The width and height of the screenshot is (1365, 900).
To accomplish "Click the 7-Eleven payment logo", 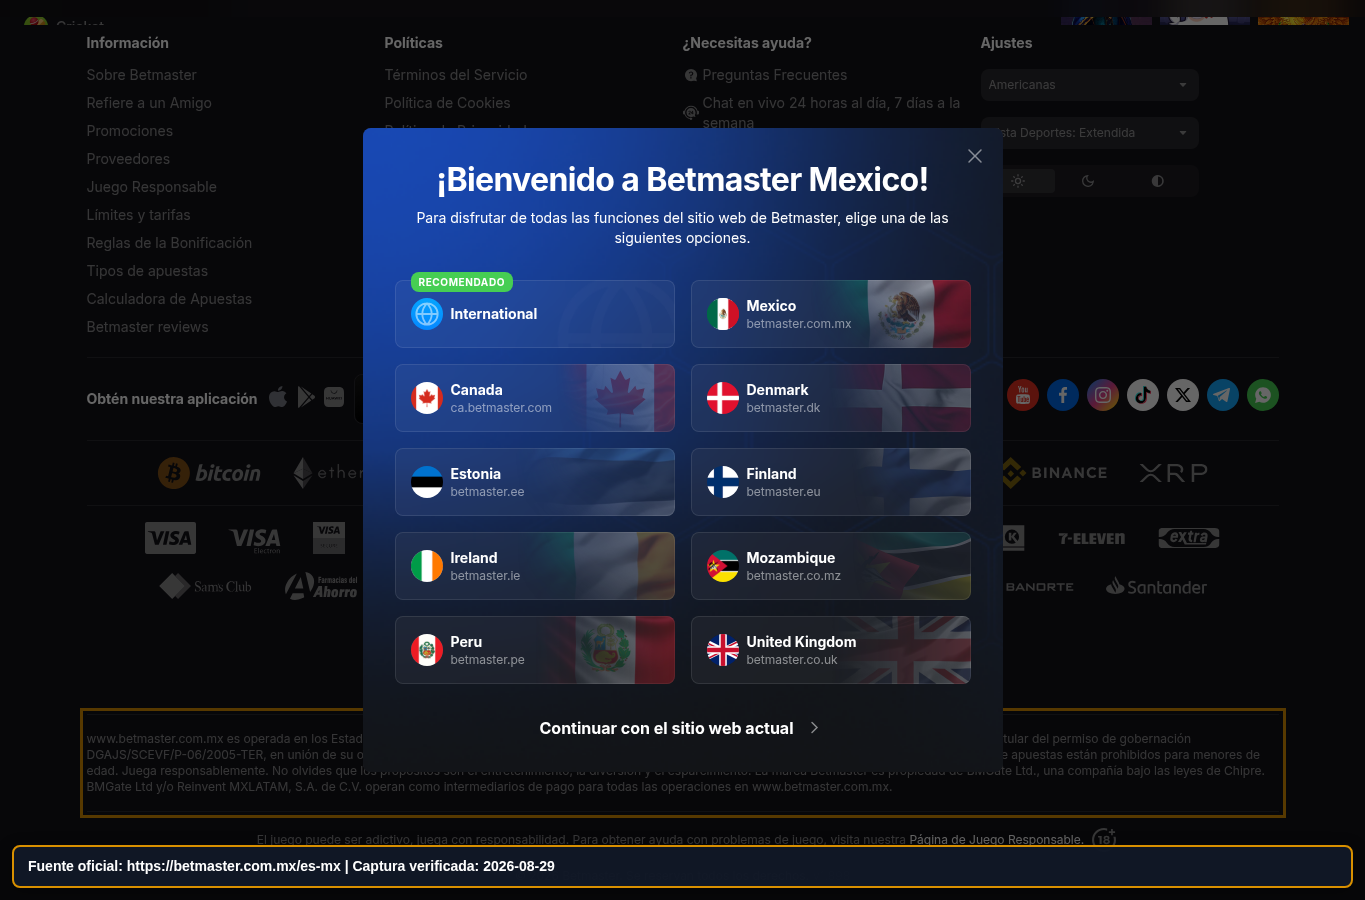I will (x=1091, y=538).
